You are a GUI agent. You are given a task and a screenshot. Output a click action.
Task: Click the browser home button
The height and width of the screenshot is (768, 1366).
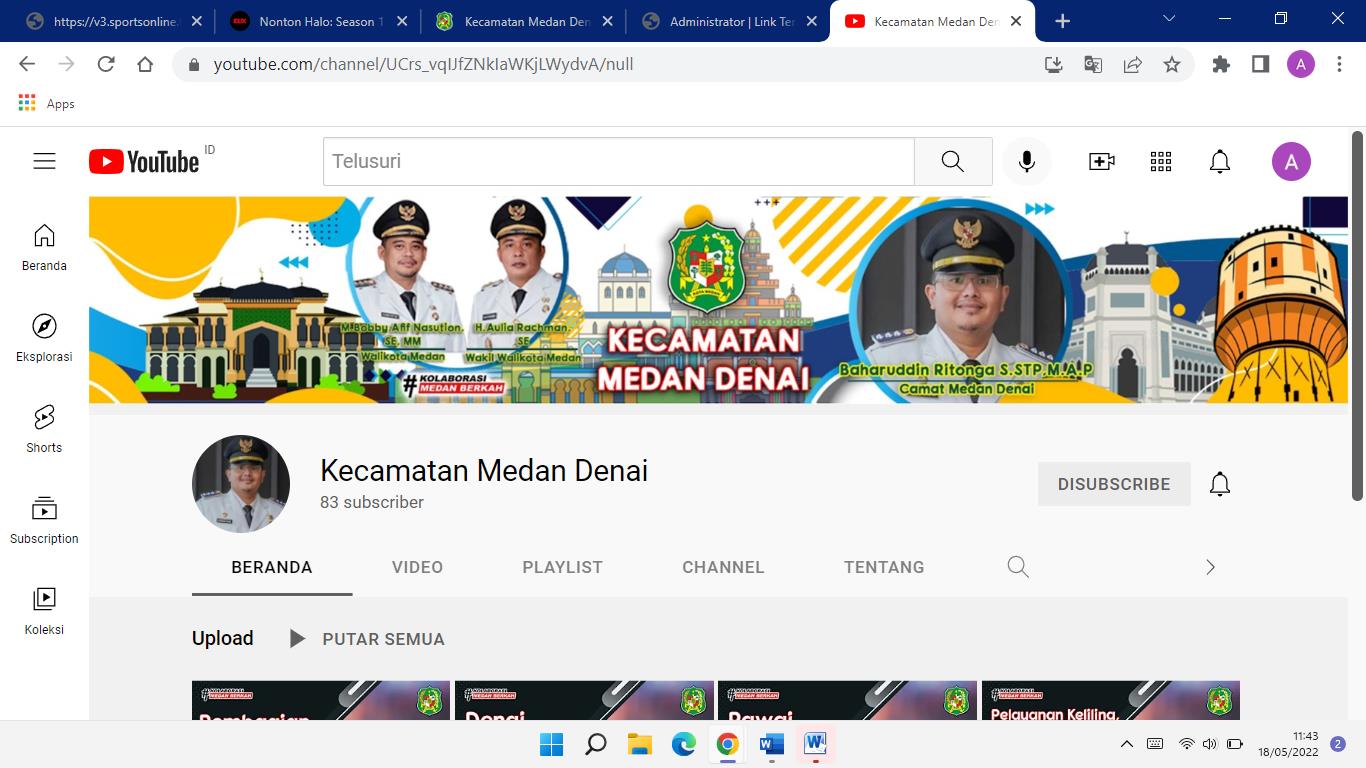tap(145, 64)
